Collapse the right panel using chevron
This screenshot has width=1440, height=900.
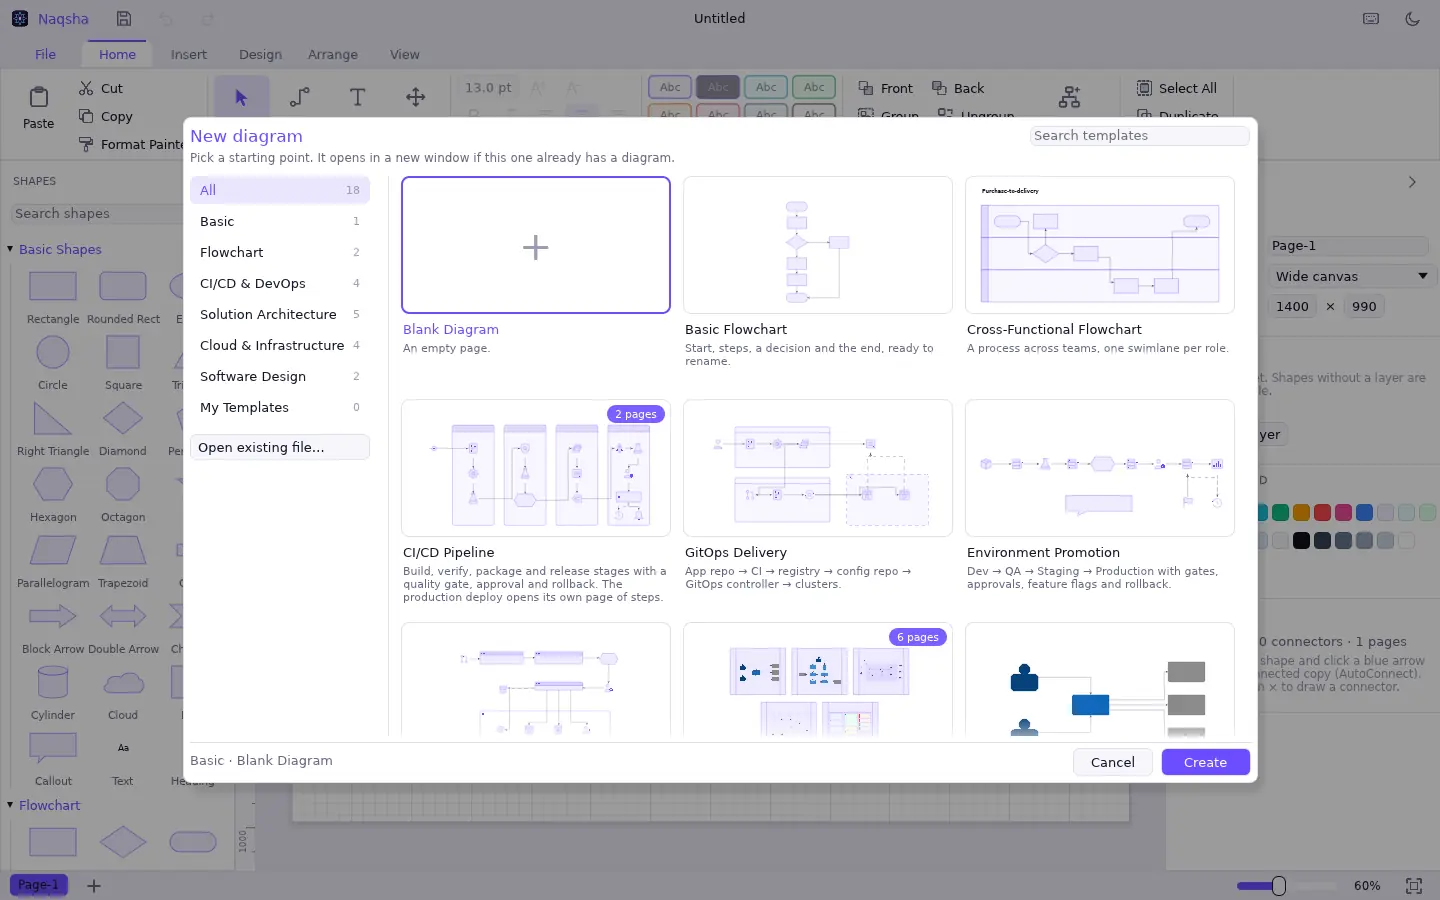pyautogui.click(x=1412, y=182)
